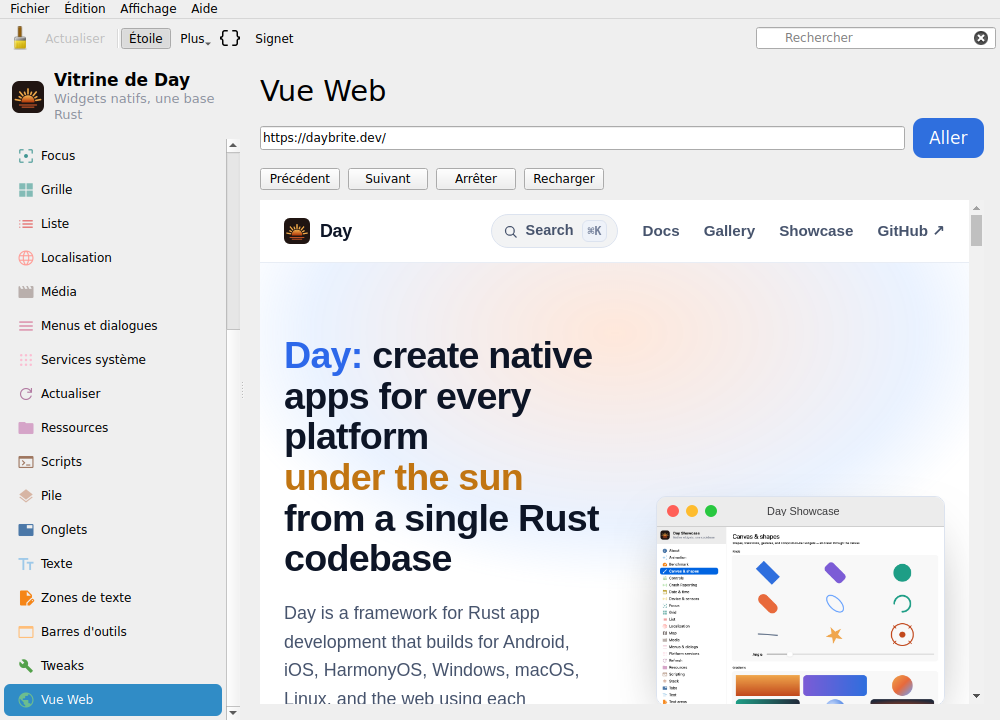Open the Édition menu
1000x720 pixels.
click(85, 8)
